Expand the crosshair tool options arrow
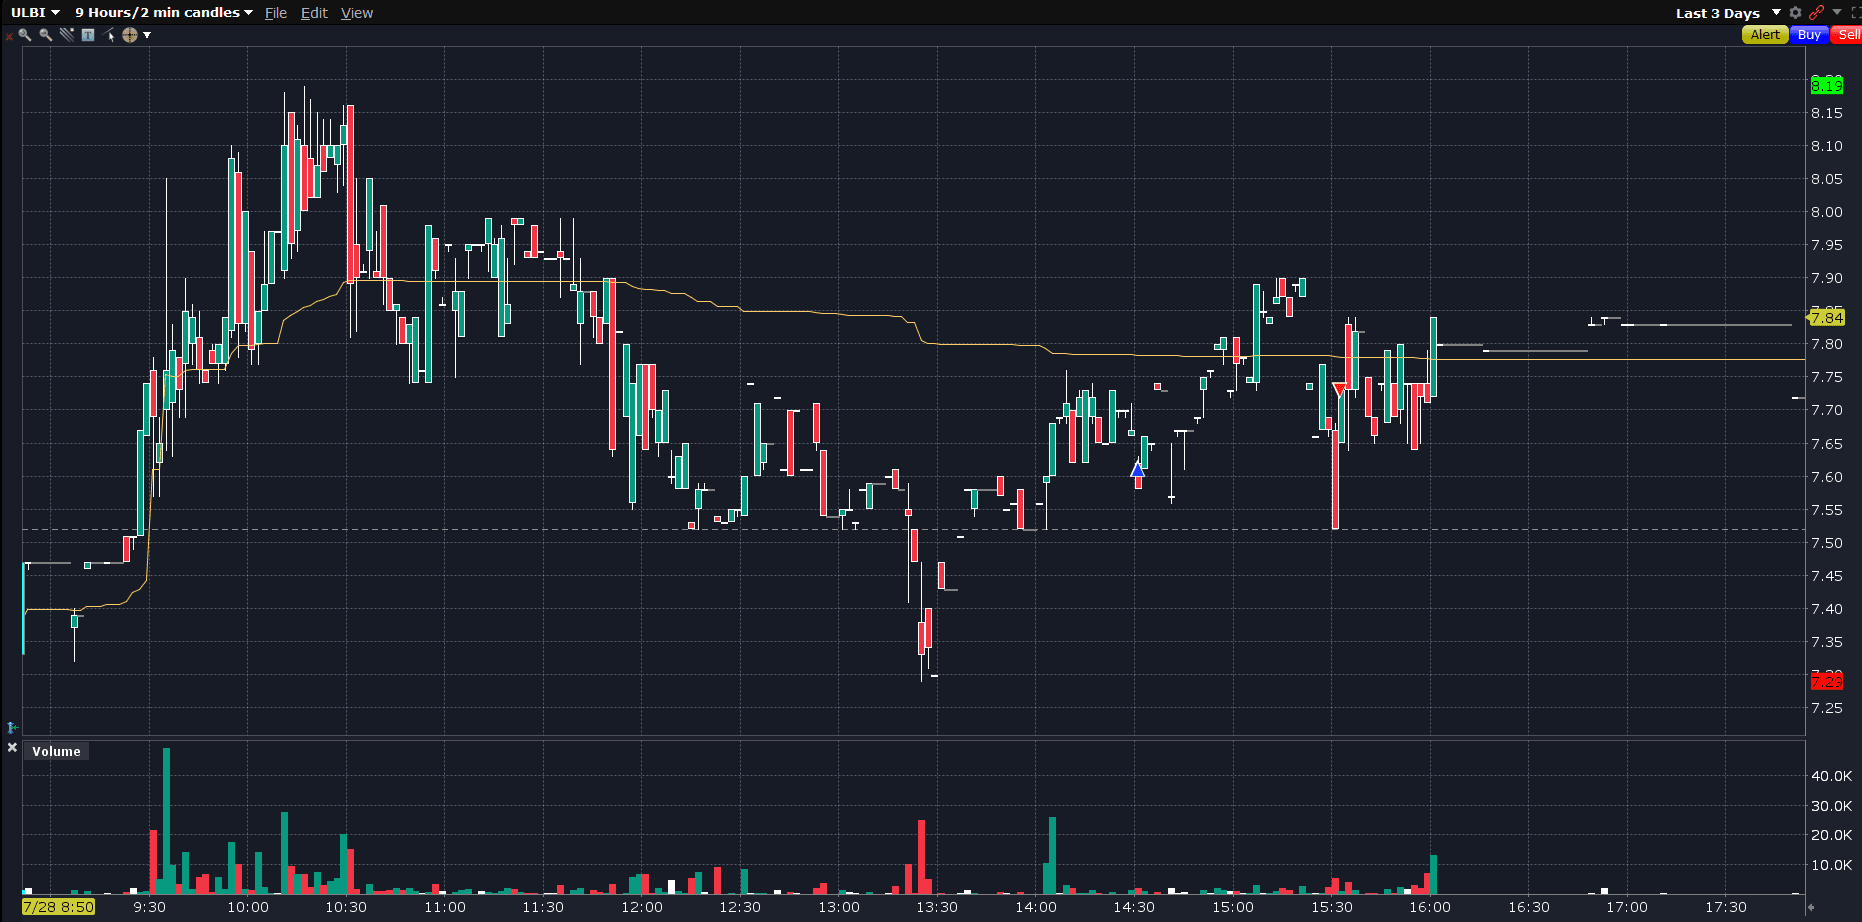 (147, 35)
